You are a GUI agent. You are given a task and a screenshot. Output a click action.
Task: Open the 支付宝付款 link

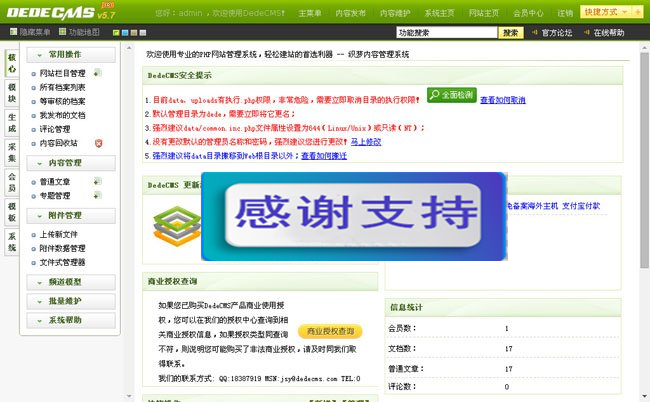pyautogui.click(x=581, y=206)
